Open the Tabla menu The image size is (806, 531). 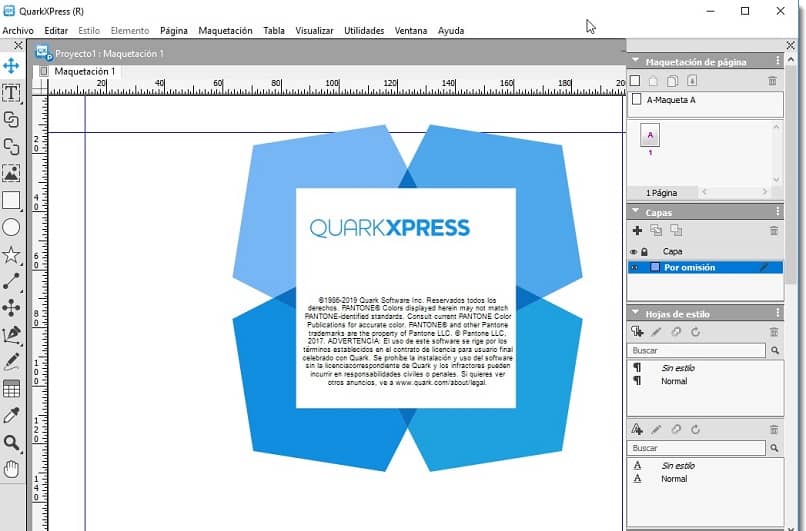click(x=274, y=31)
